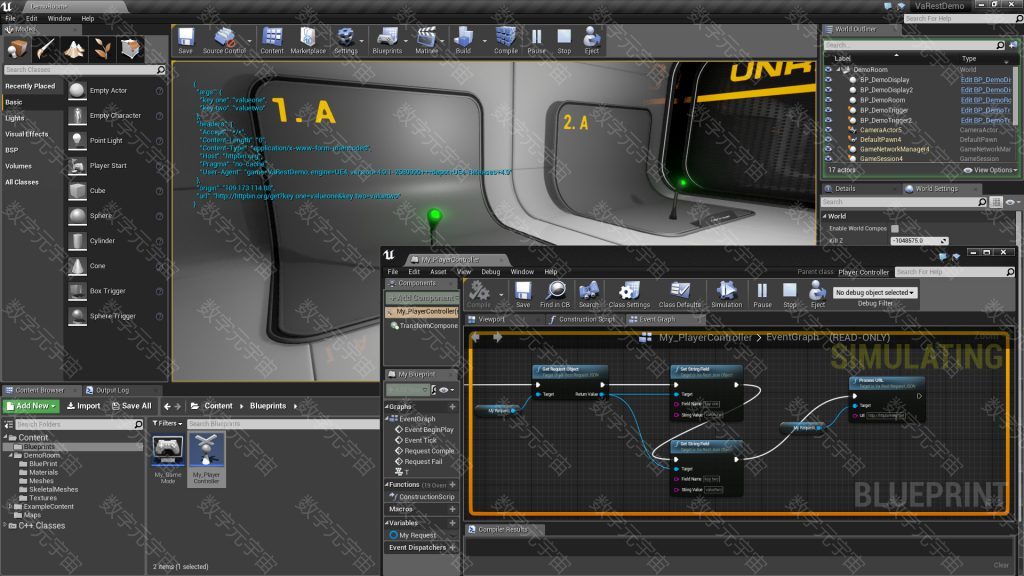The height and width of the screenshot is (576, 1024).
Task: Click Save in the Blueprint editor toolbar
Action: (x=523, y=295)
